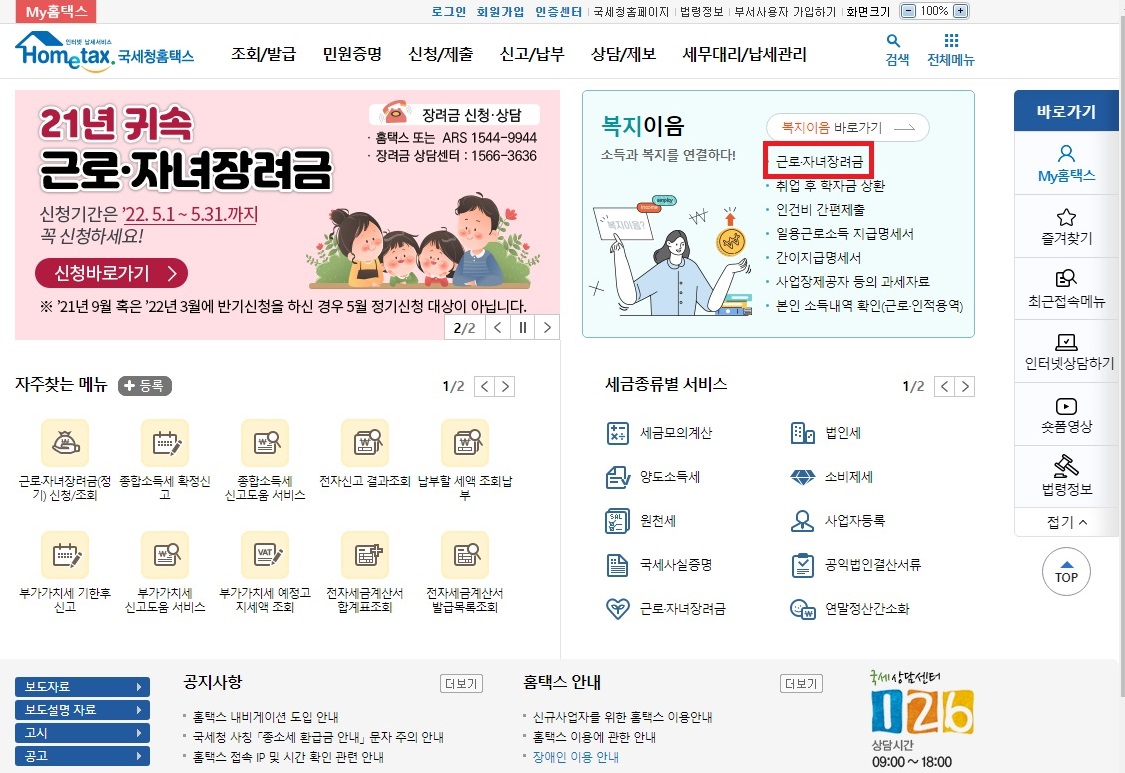Show previous page of 세금종류별 서비스
This screenshot has height=773, width=1125.
click(x=944, y=386)
